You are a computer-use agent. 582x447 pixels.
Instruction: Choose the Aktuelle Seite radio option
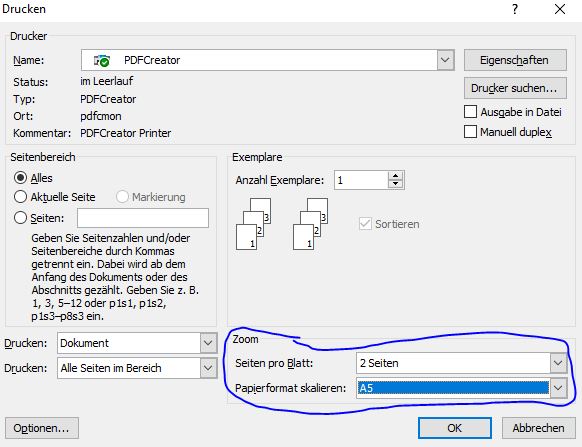[x=20, y=196]
